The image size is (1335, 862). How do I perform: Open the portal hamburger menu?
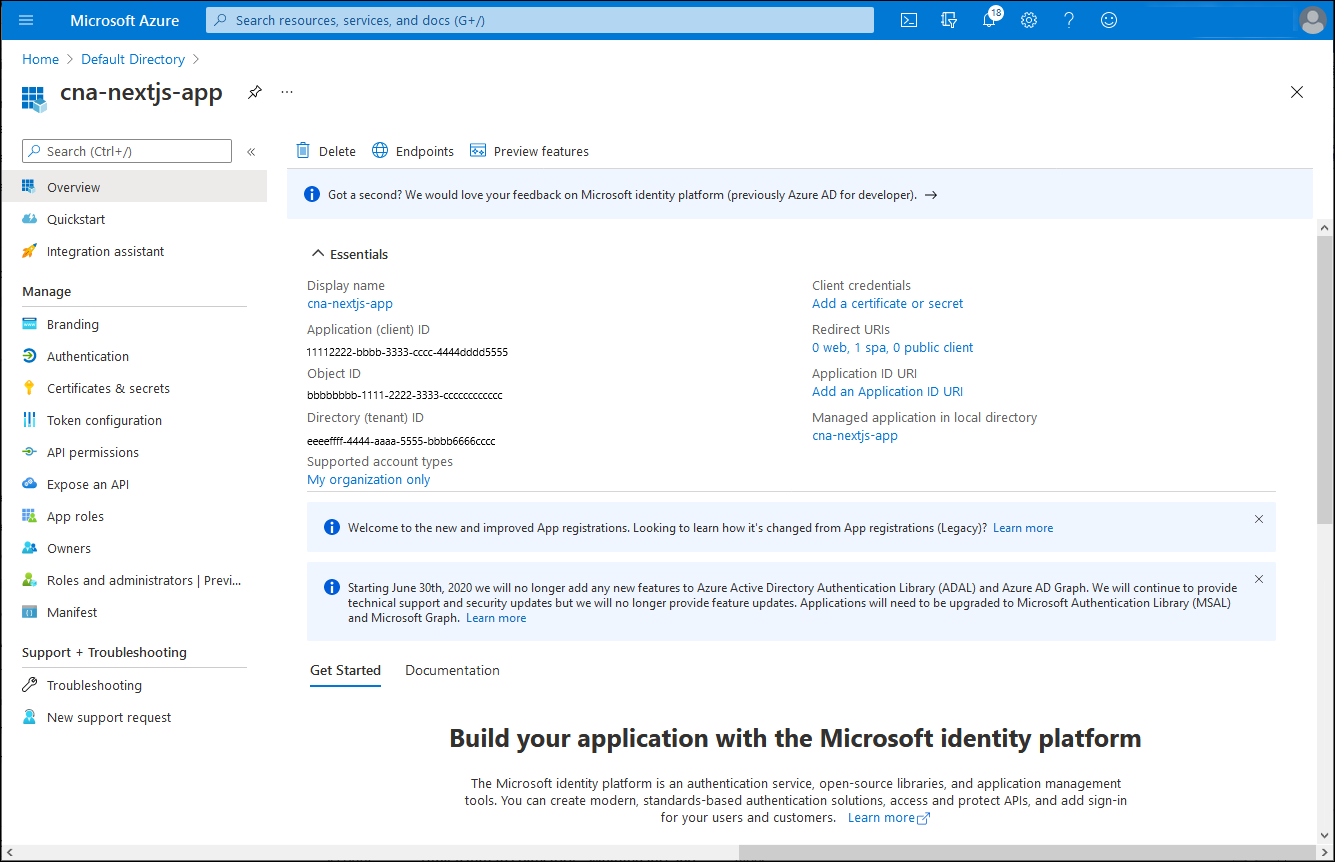point(26,20)
